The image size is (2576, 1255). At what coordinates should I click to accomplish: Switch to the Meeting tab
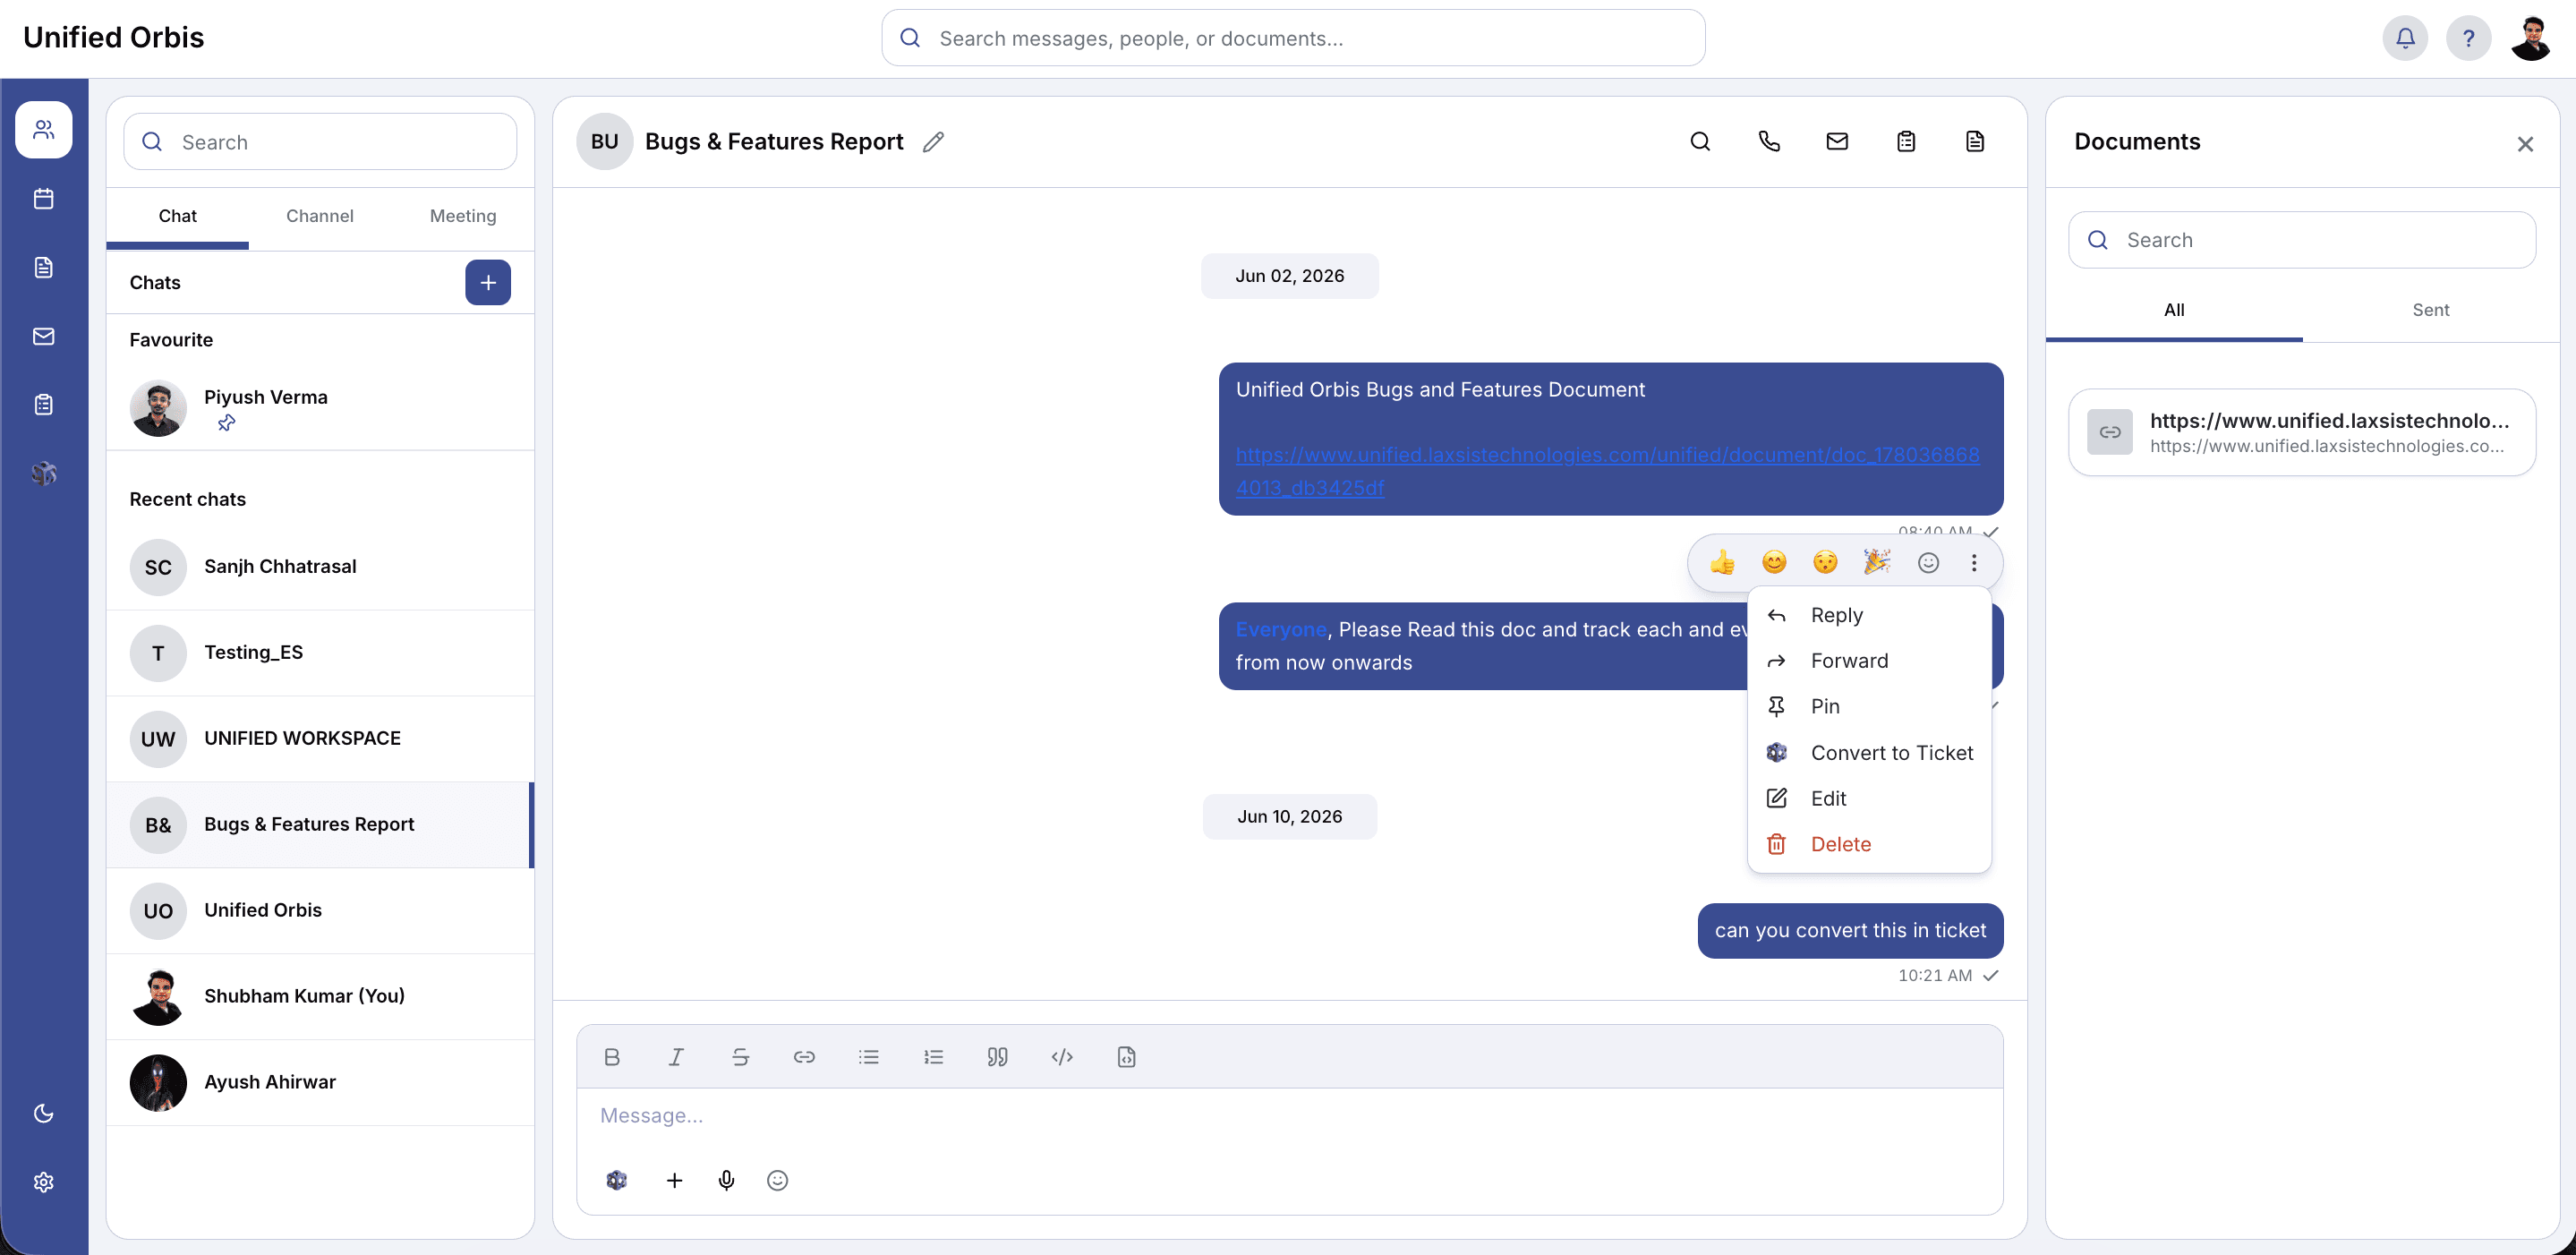(463, 216)
